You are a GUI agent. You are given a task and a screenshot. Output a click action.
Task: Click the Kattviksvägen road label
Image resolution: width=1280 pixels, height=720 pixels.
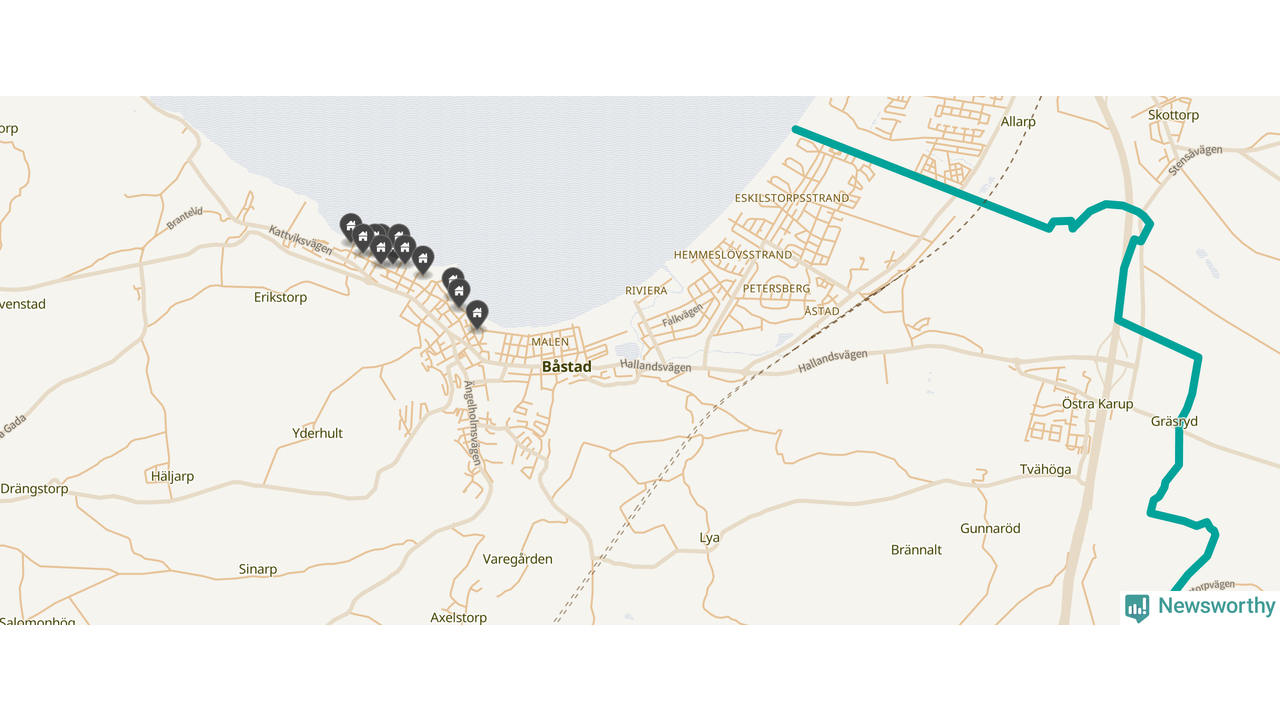click(300, 240)
